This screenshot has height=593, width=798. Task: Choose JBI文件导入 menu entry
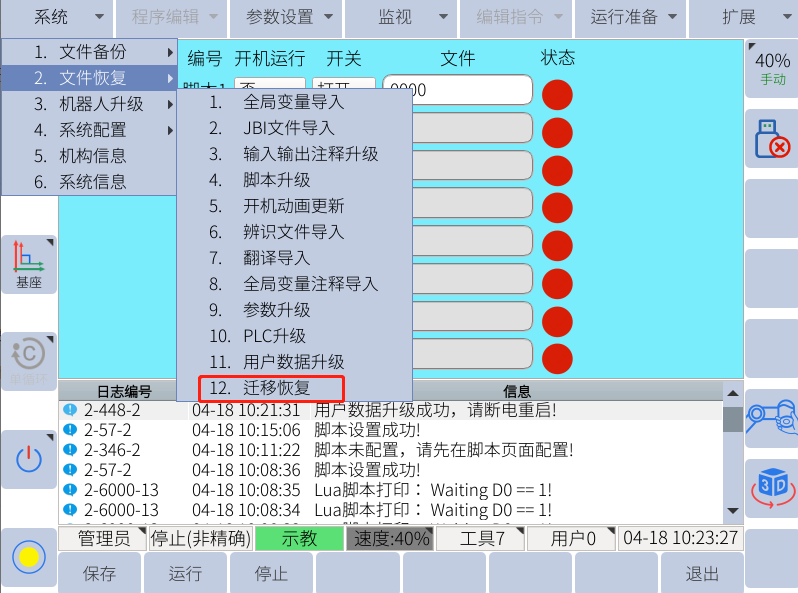(x=288, y=128)
